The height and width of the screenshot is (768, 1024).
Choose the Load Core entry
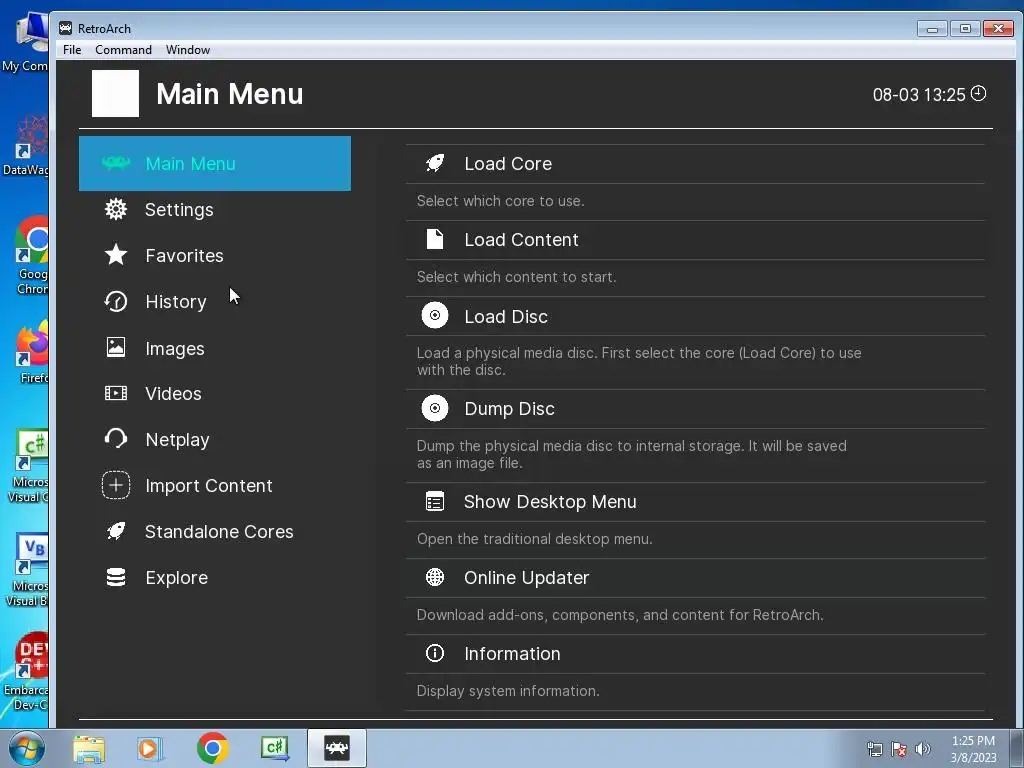(696, 163)
